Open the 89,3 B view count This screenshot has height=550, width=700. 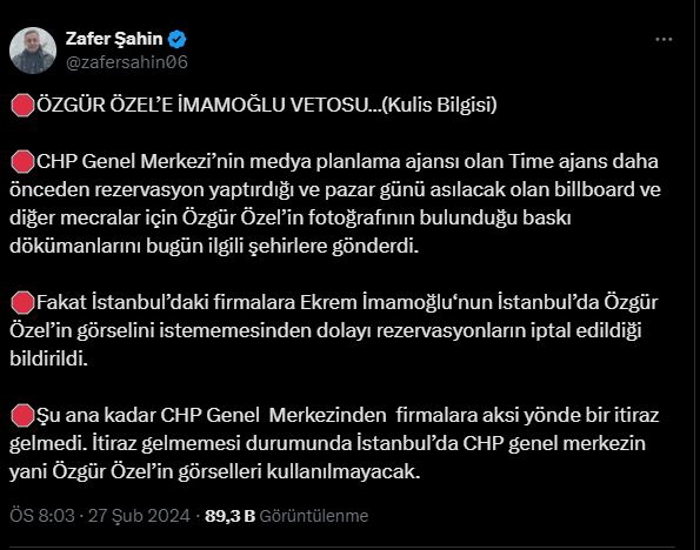pos(230,516)
